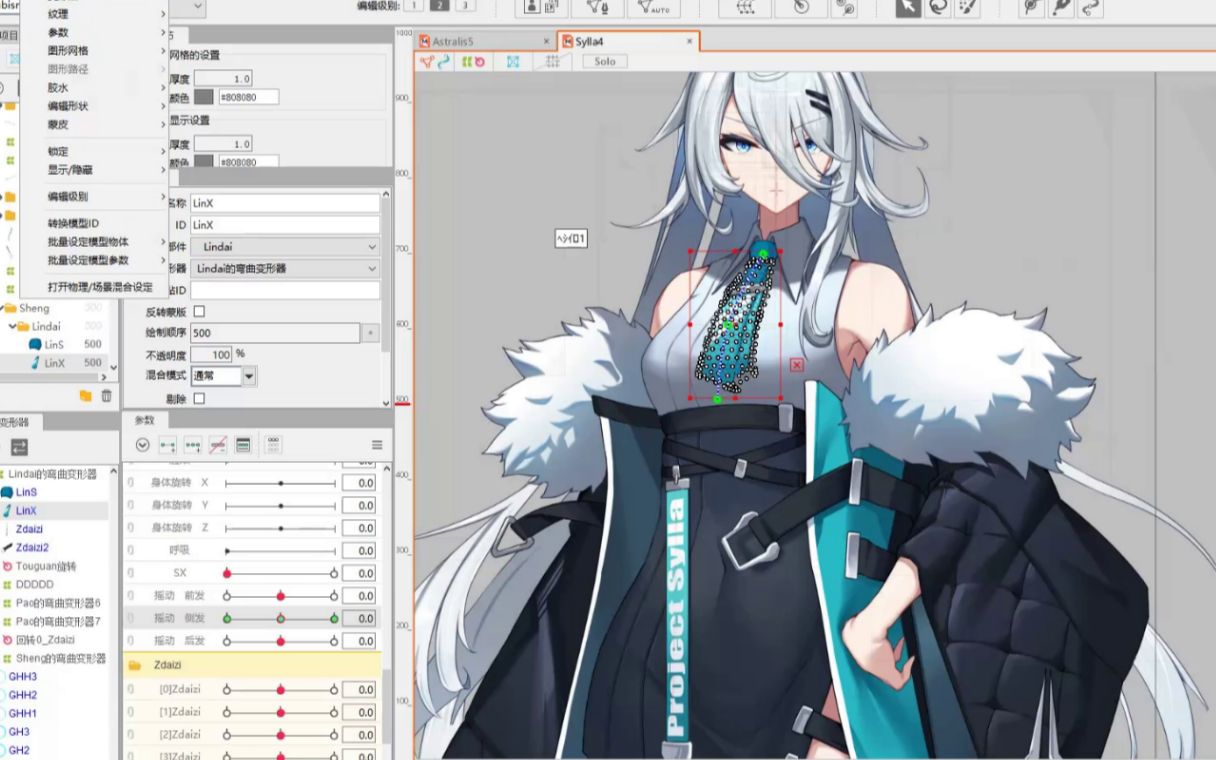The height and width of the screenshot is (760, 1216).
Task: Open the Lindai的弯曲变形器 deformer dropdown
Action: click(x=285, y=268)
